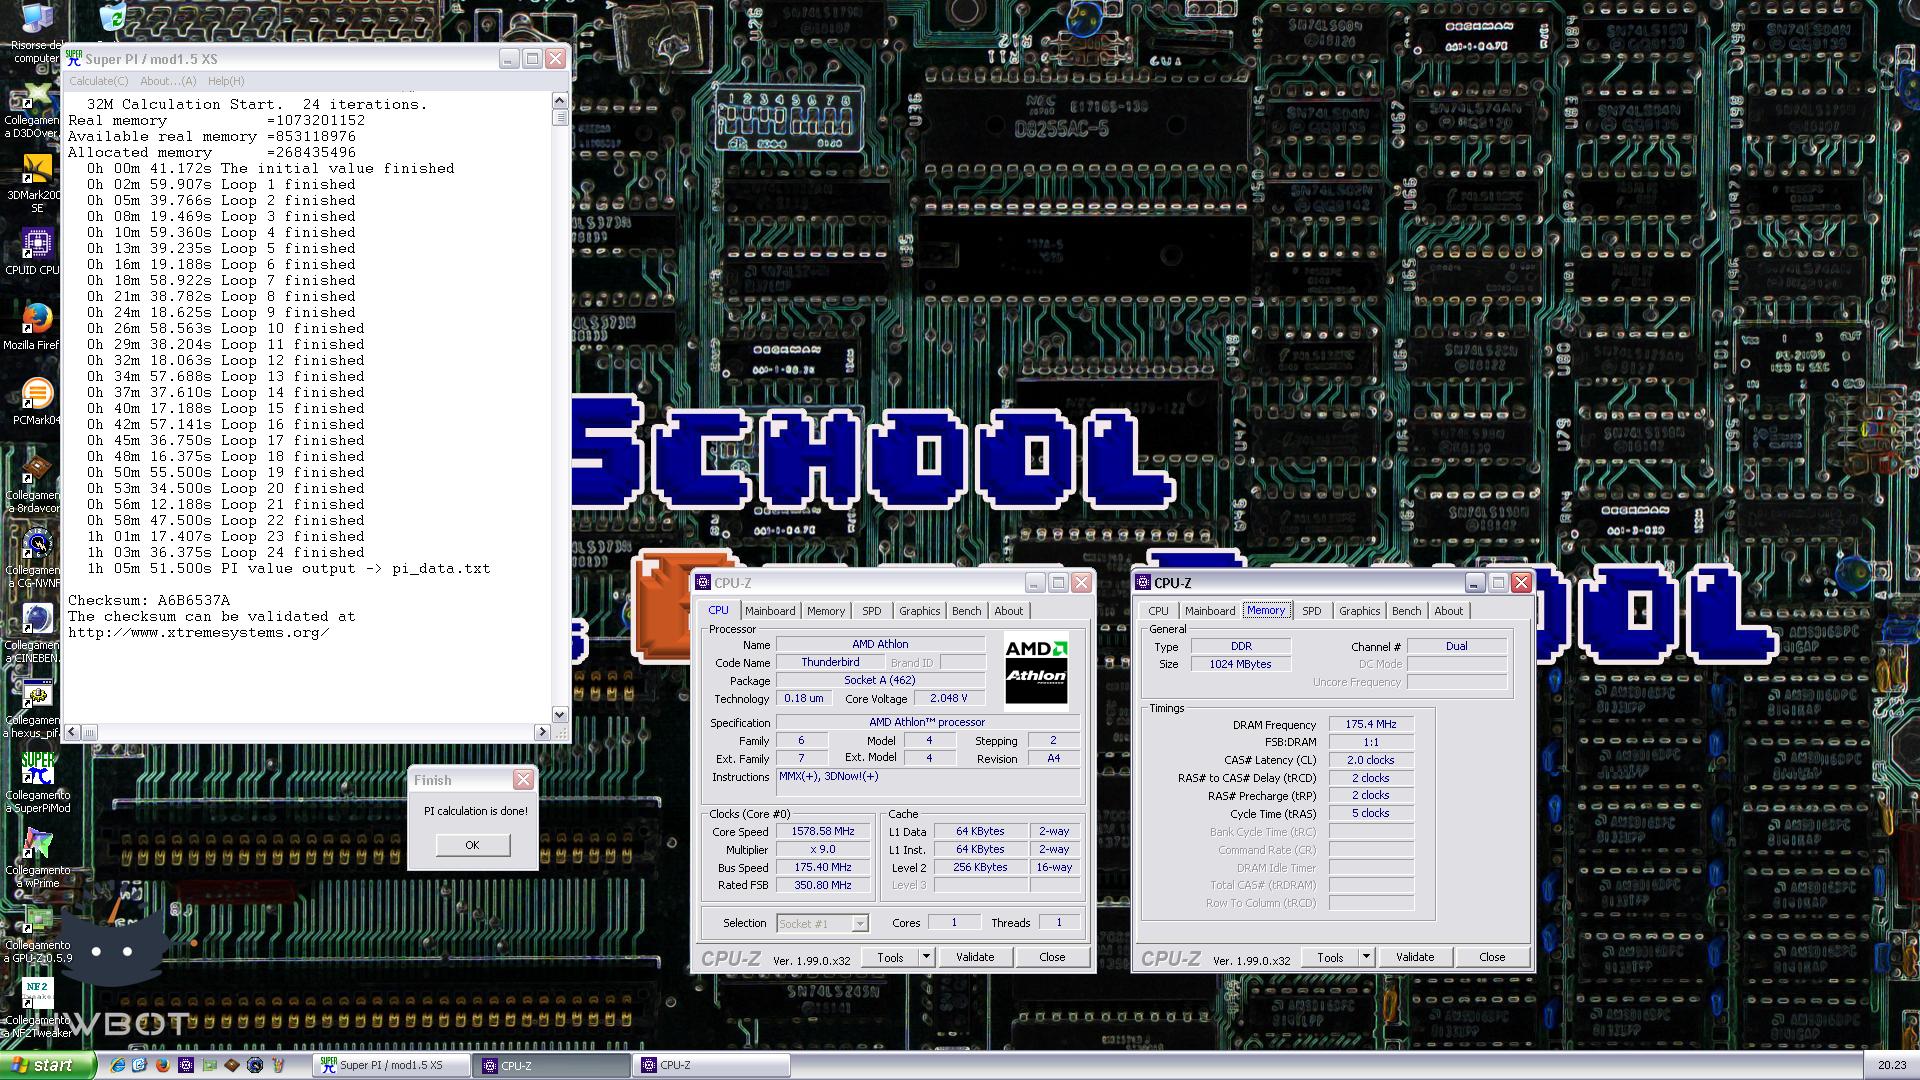Launch the CINEBENCH desktop shortcut
This screenshot has width=1920, height=1080.
tap(34, 634)
